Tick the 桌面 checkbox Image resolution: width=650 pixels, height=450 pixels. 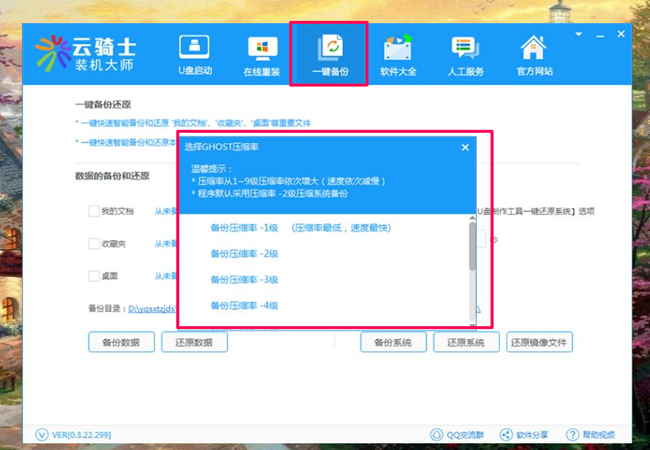point(94,276)
